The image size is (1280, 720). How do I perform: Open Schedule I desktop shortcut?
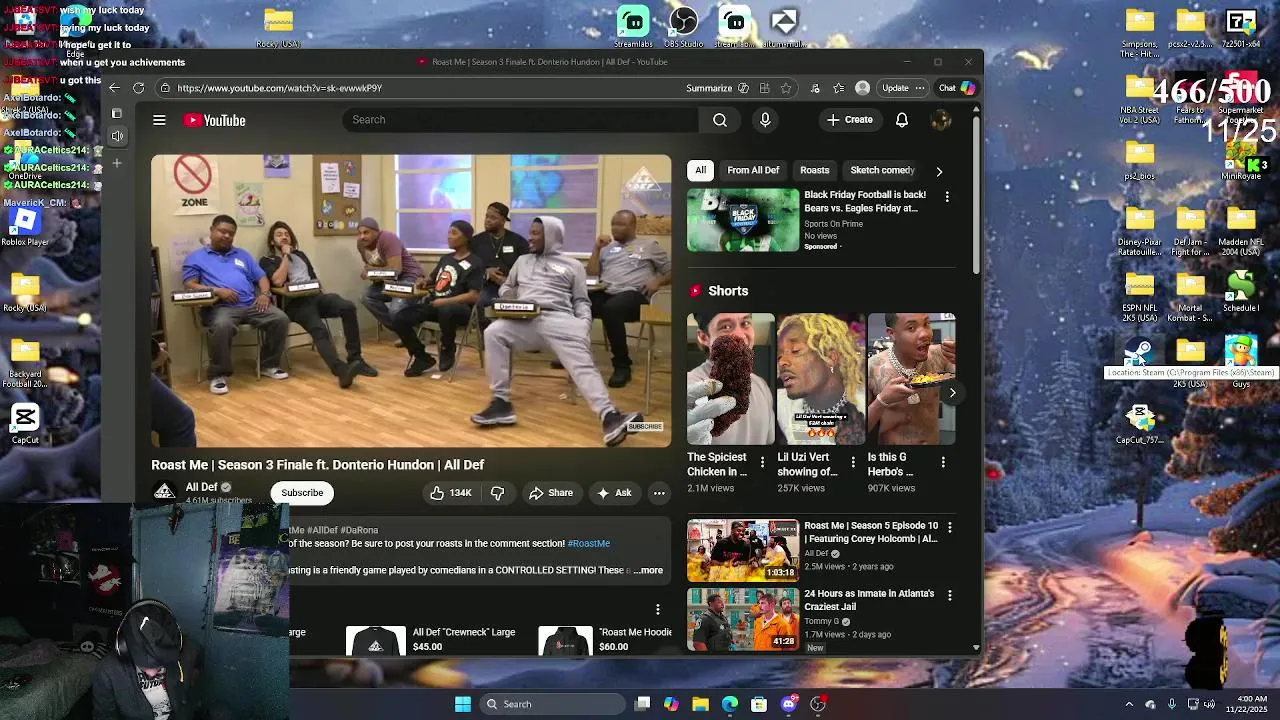coord(1241,292)
